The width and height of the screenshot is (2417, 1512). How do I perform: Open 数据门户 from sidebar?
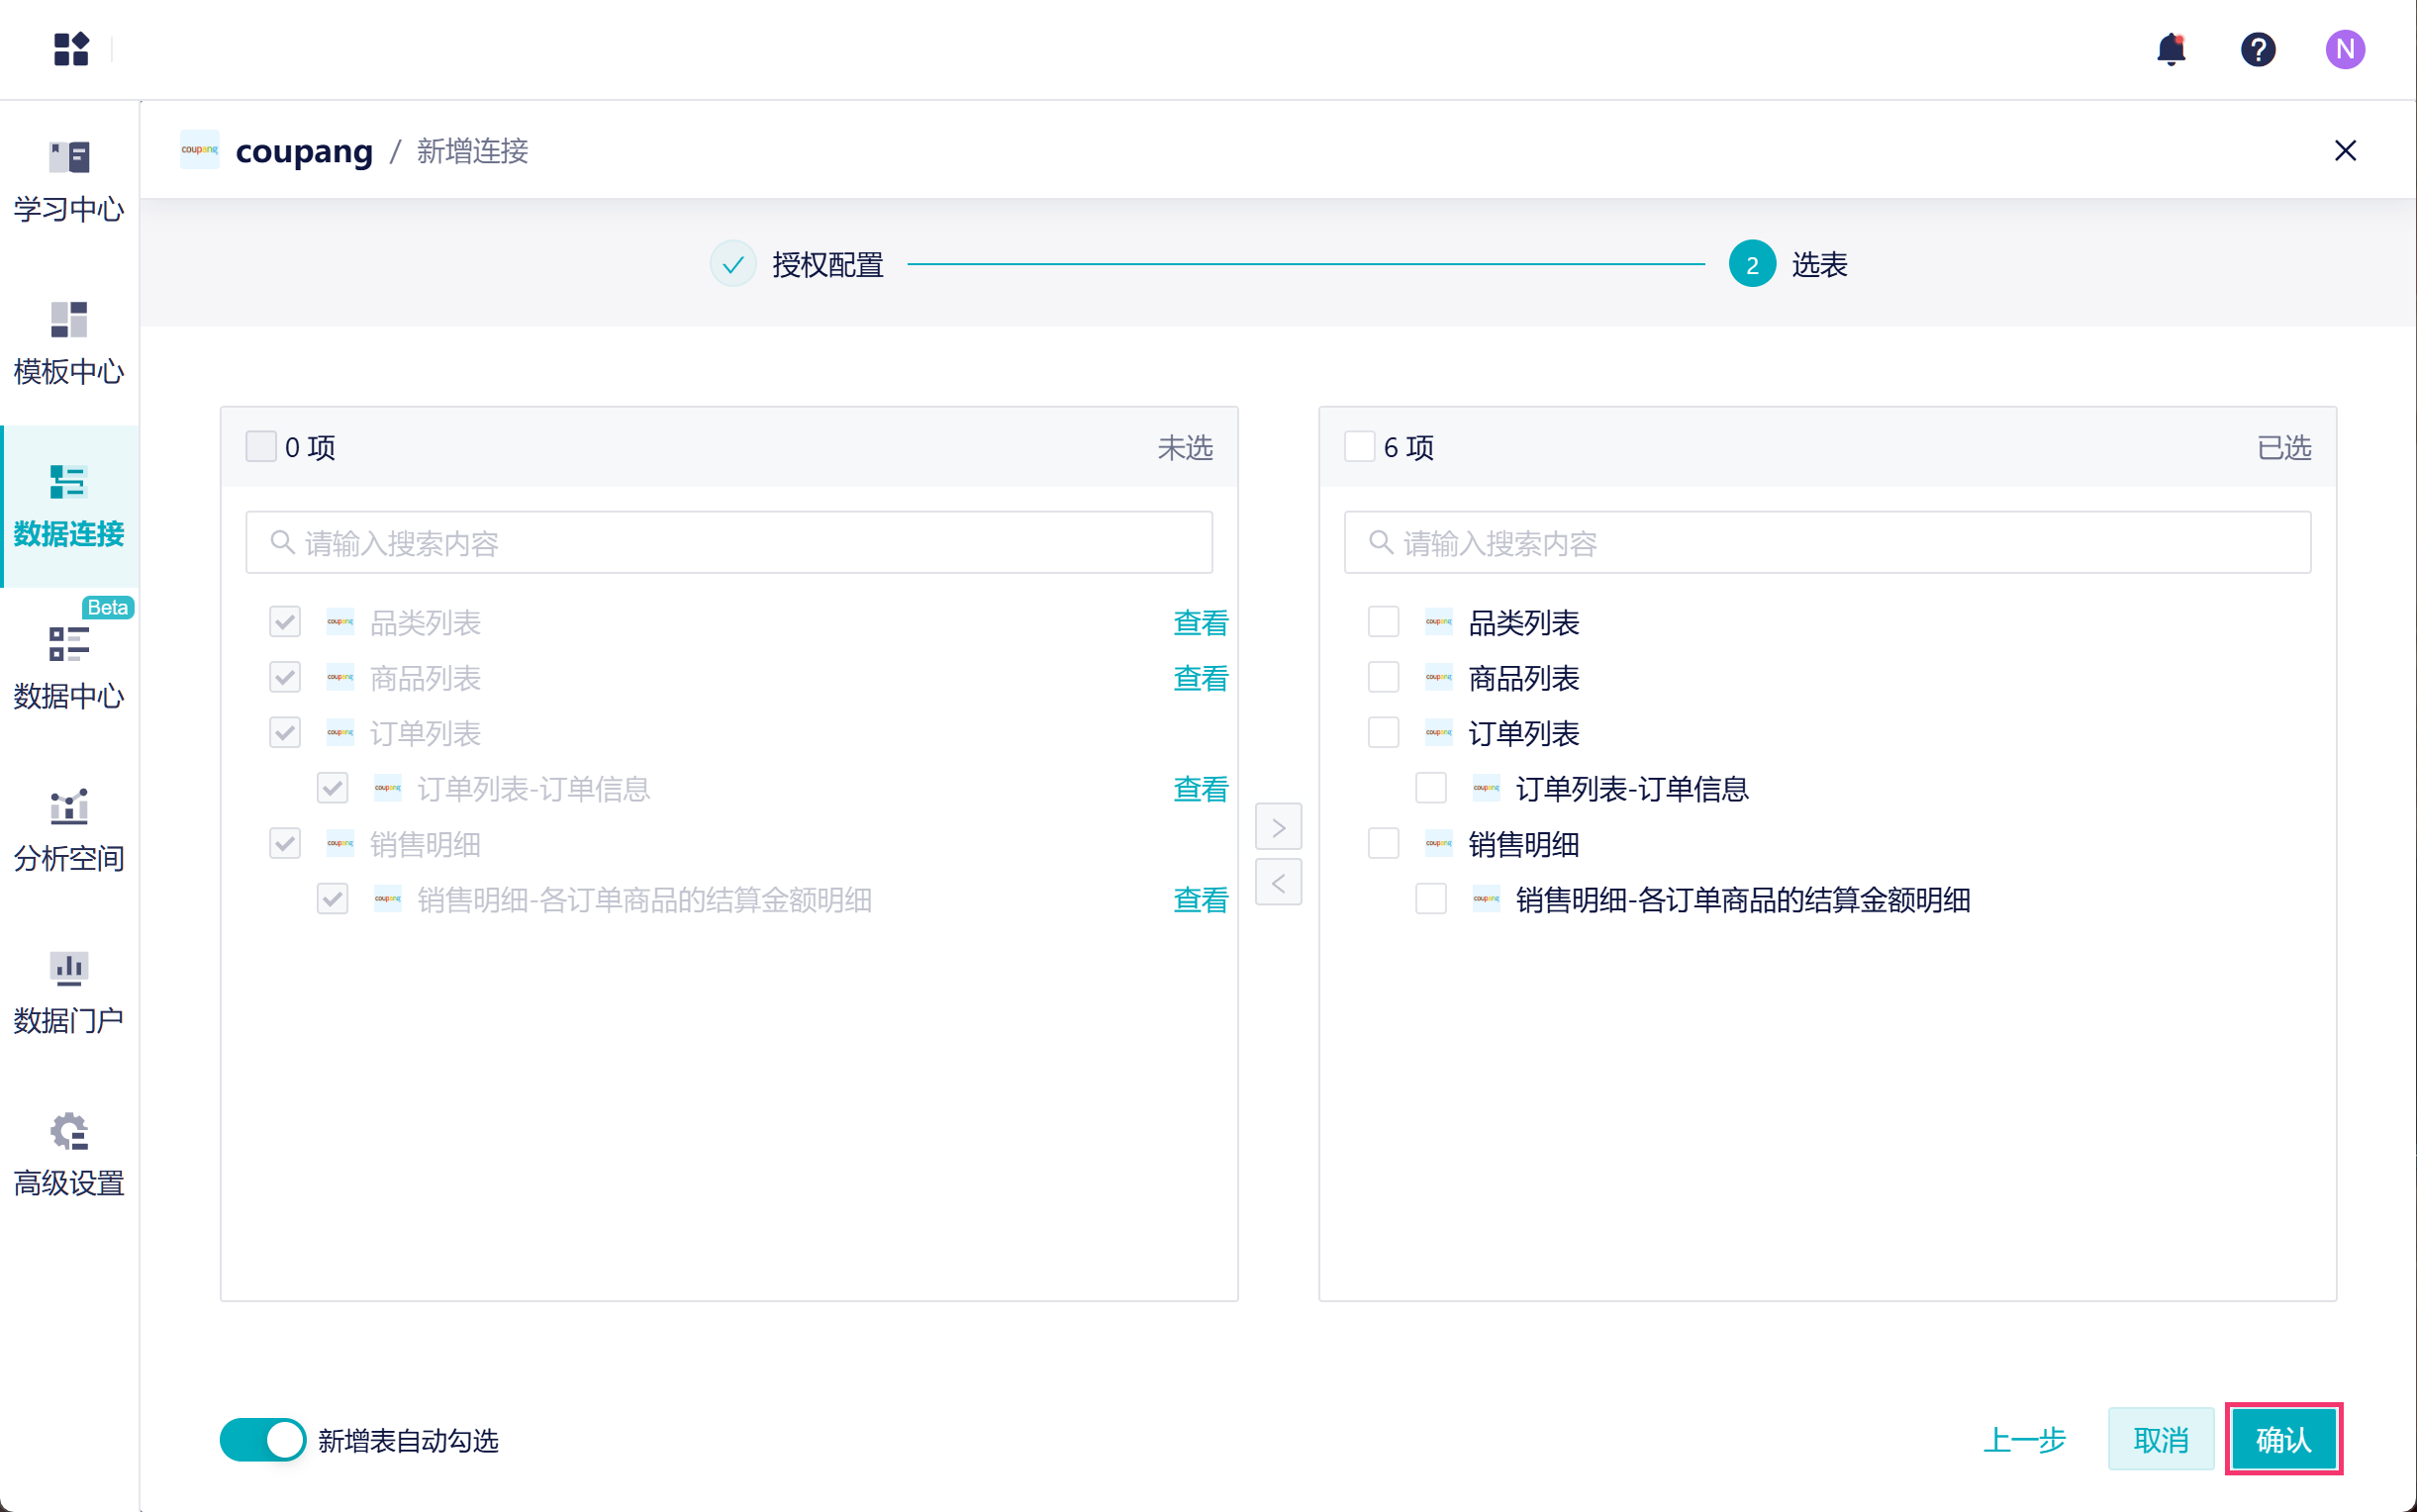tap(69, 993)
